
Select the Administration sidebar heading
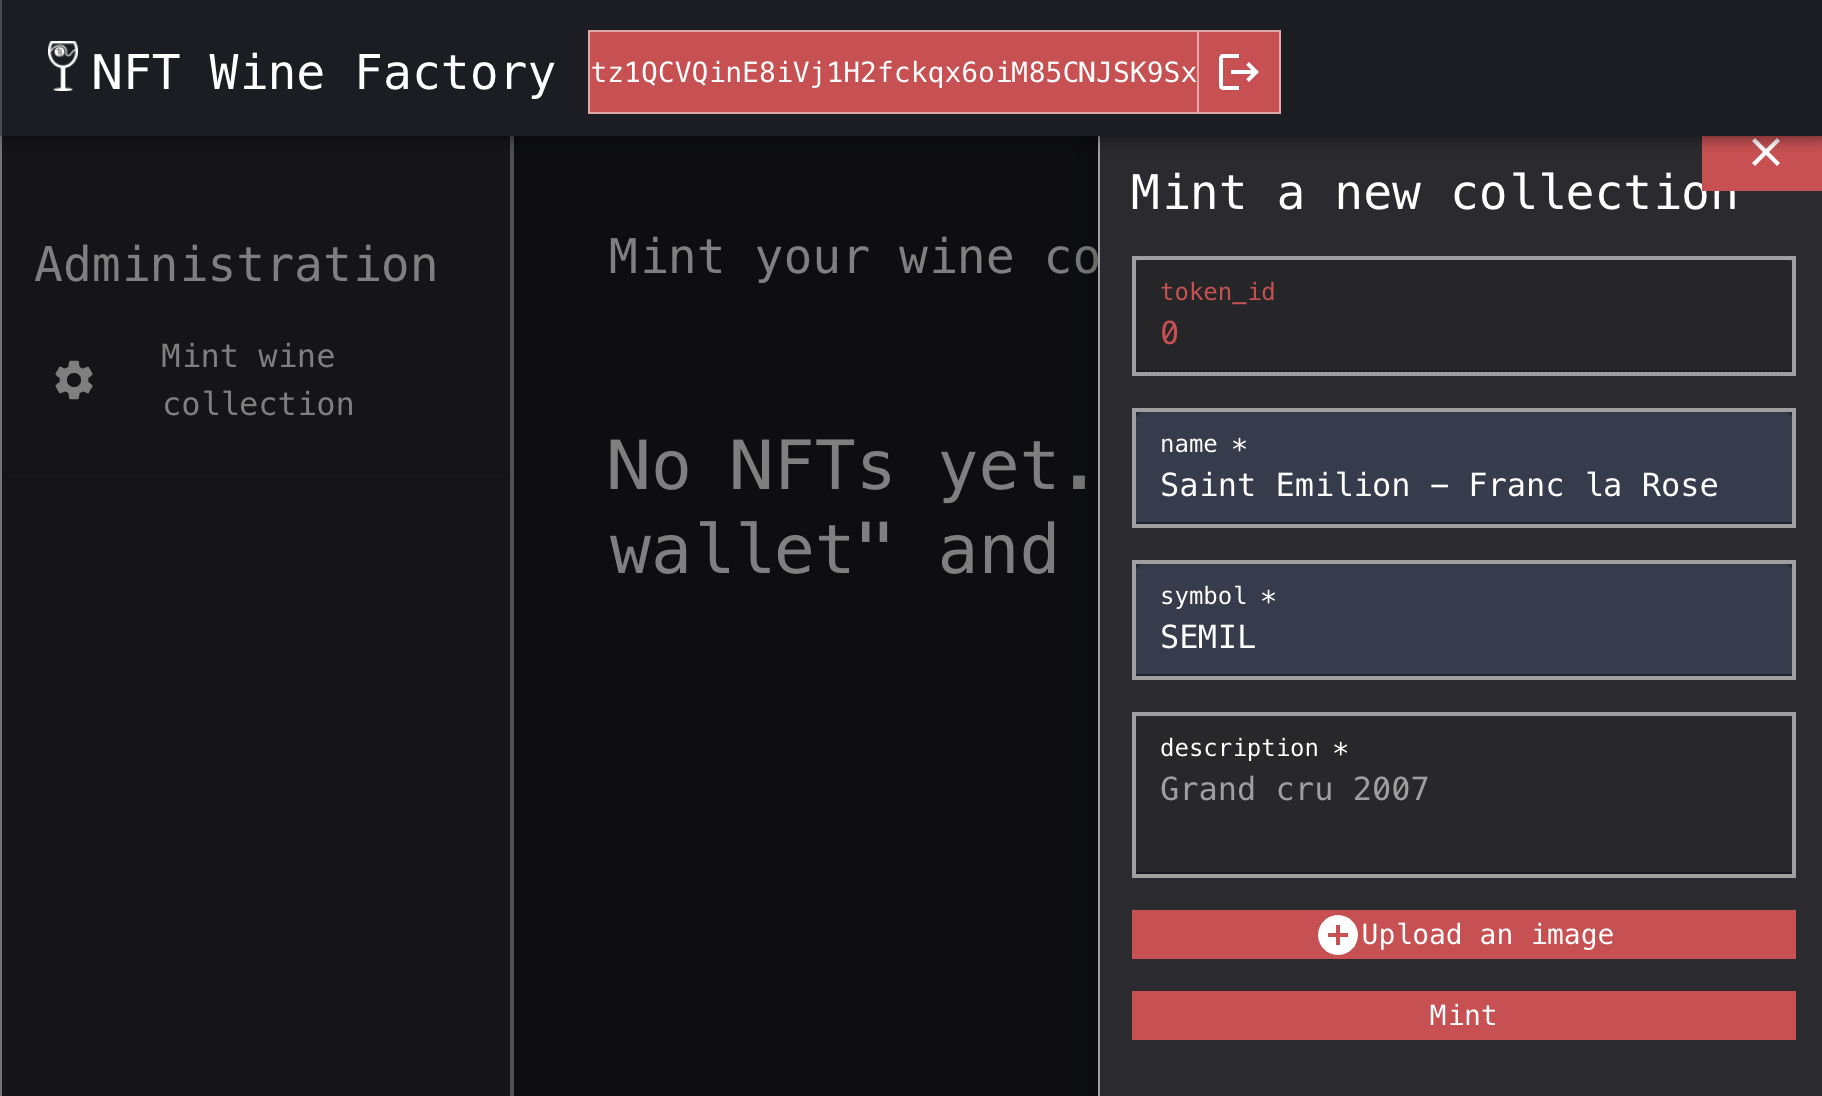tap(236, 265)
